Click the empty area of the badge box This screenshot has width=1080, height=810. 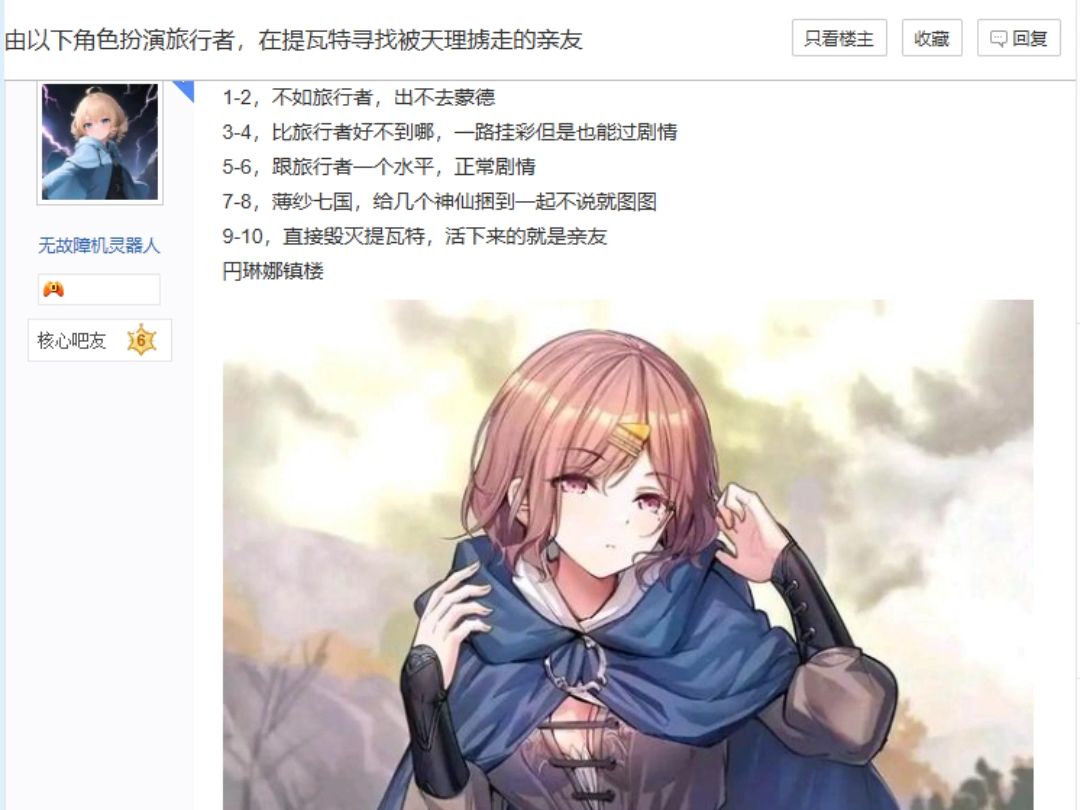114,289
